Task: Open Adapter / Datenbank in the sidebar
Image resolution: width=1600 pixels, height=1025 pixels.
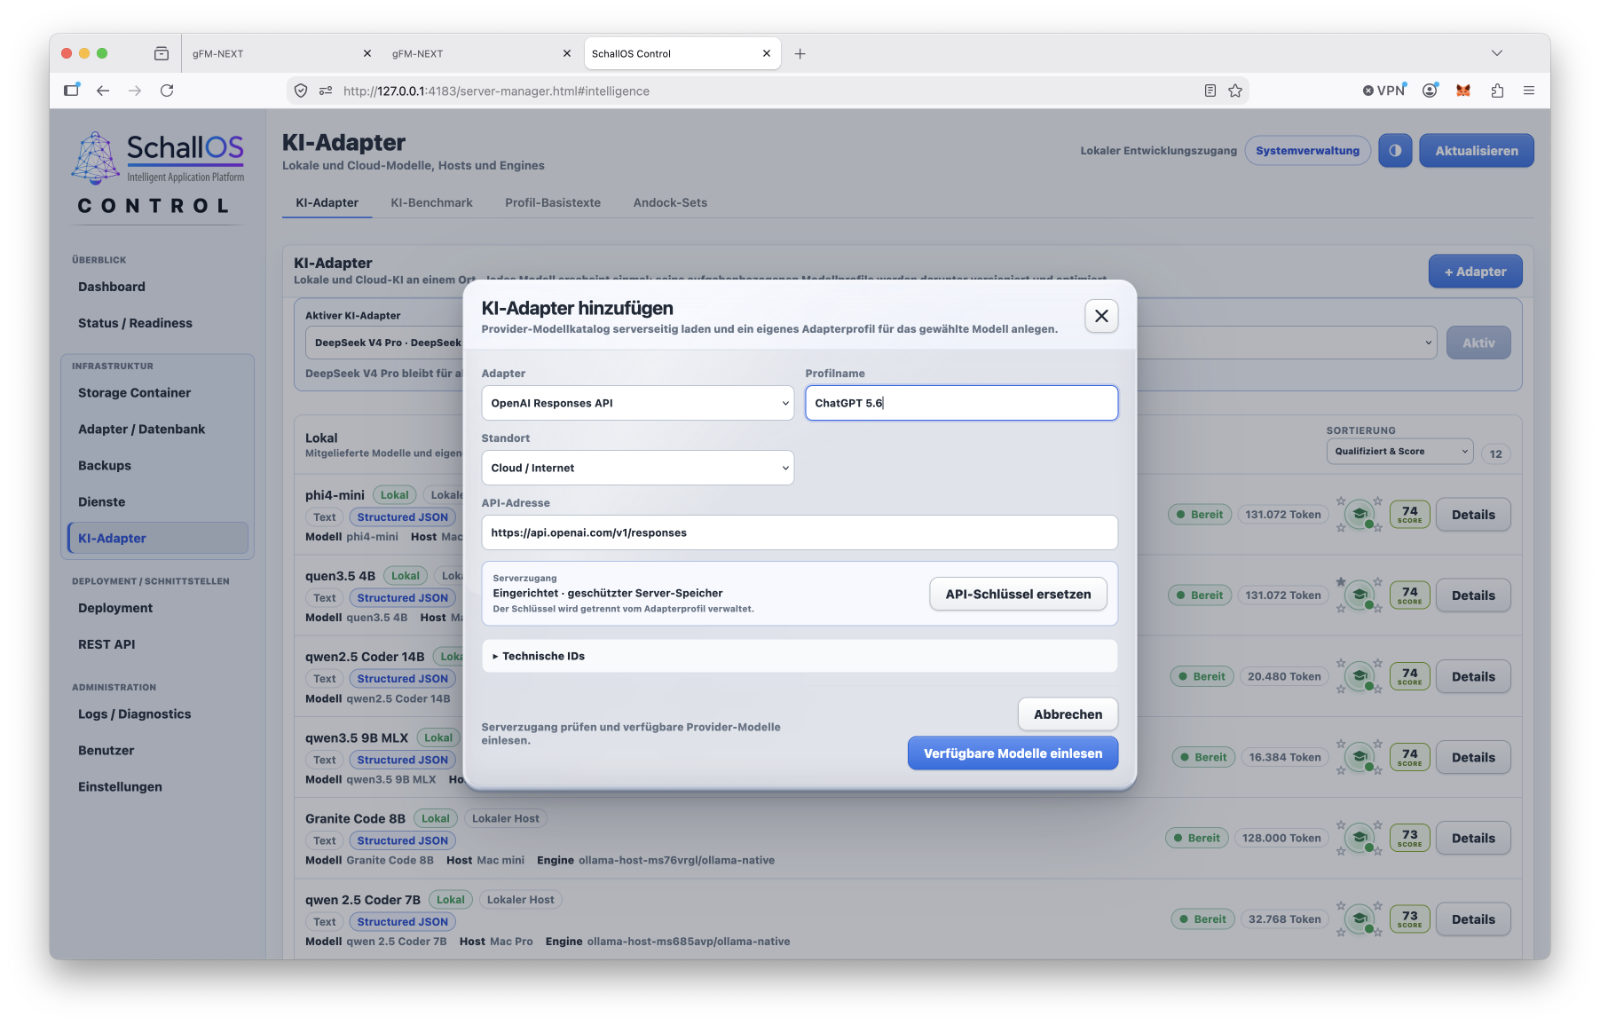Action: tap(141, 429)
